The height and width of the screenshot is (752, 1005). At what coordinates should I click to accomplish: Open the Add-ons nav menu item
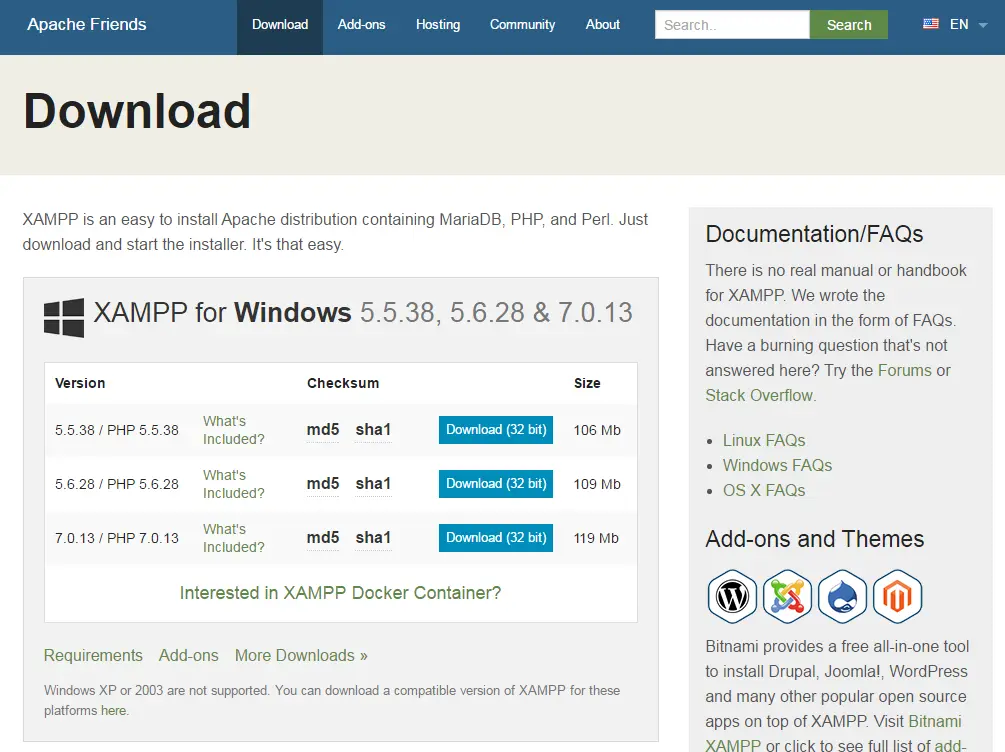pyautogui.click(x=361, y=24)
